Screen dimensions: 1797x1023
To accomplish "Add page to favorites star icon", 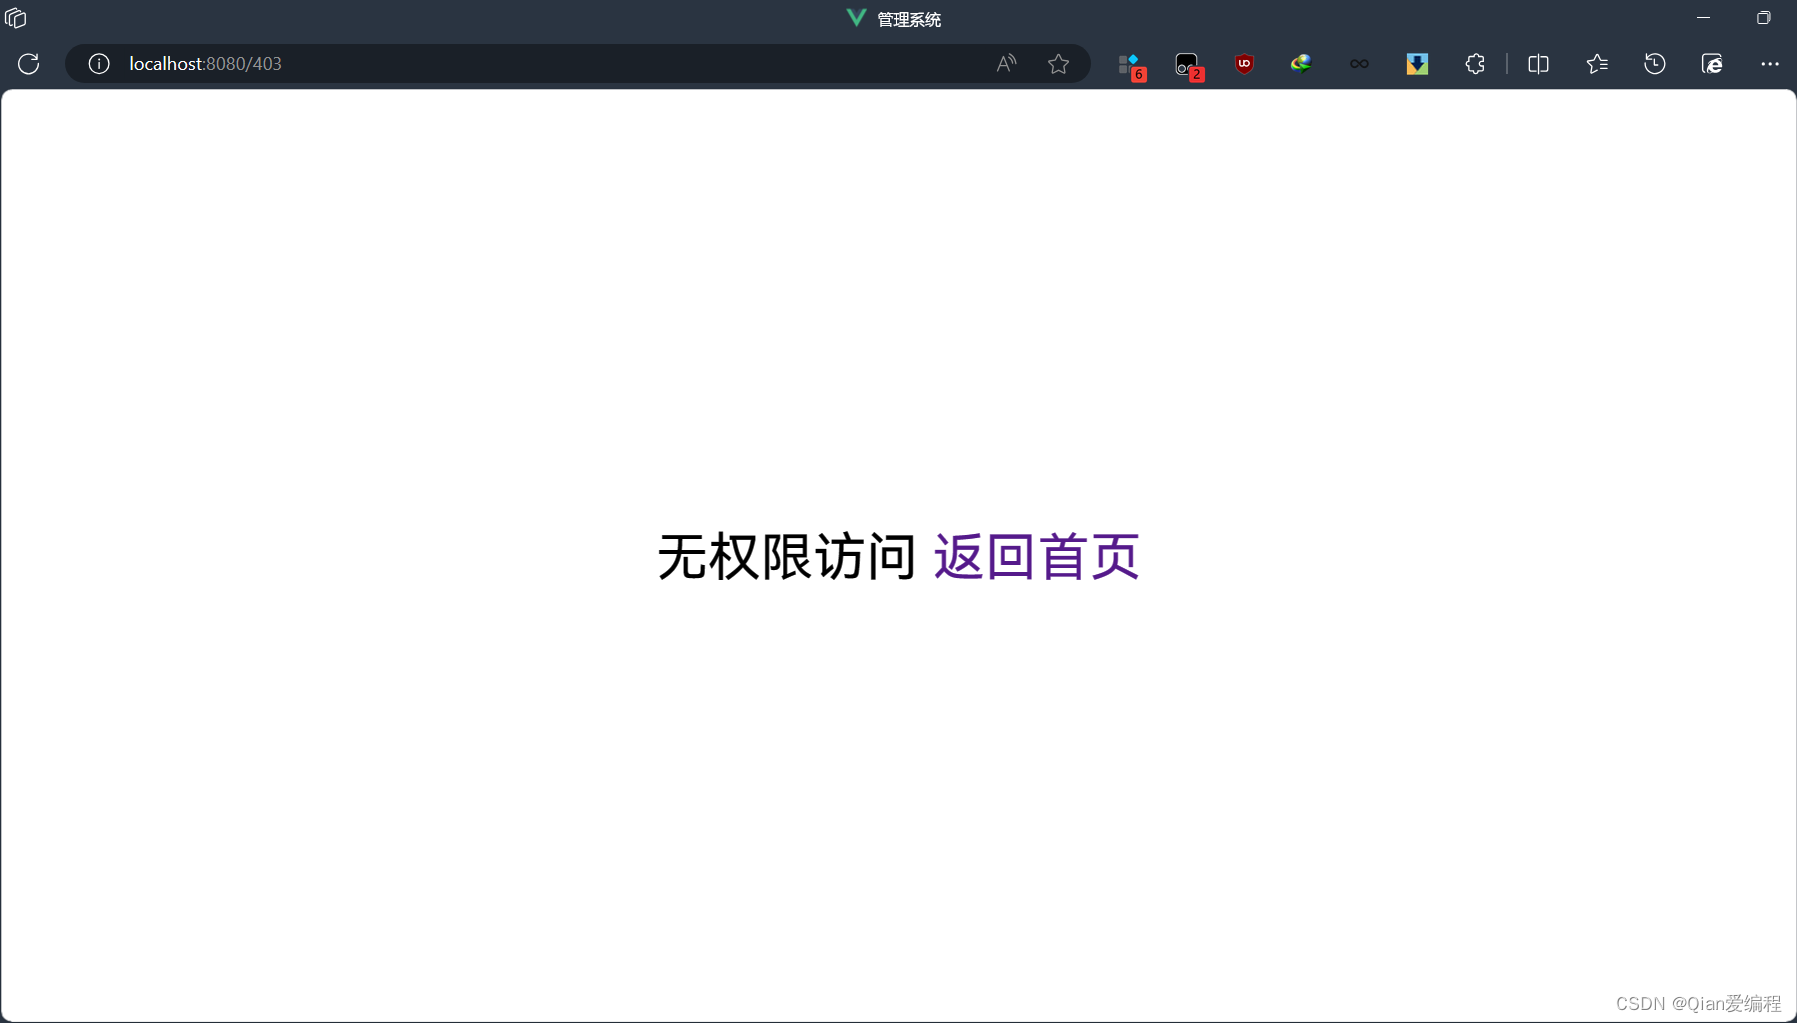I will click(1058, 64).
